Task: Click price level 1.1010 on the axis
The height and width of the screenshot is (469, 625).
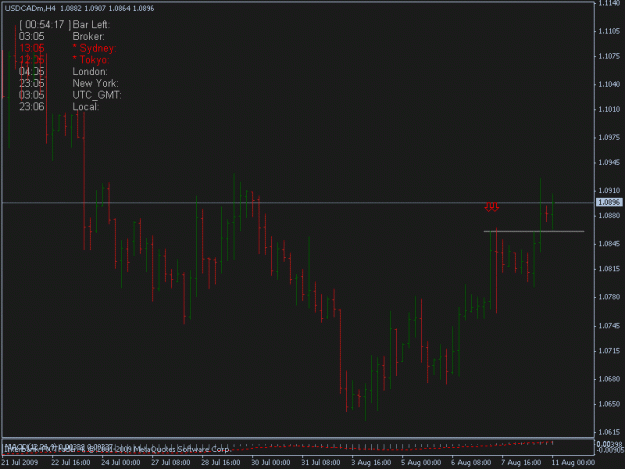Action: [609, 109]
